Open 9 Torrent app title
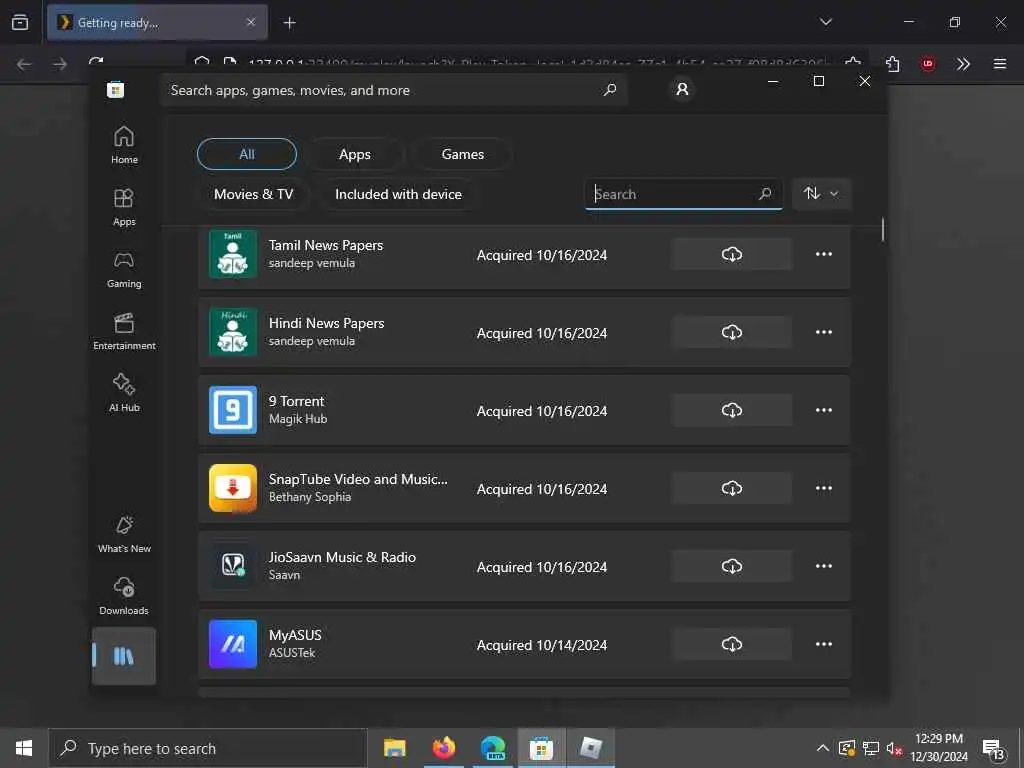 click(296, 401)
